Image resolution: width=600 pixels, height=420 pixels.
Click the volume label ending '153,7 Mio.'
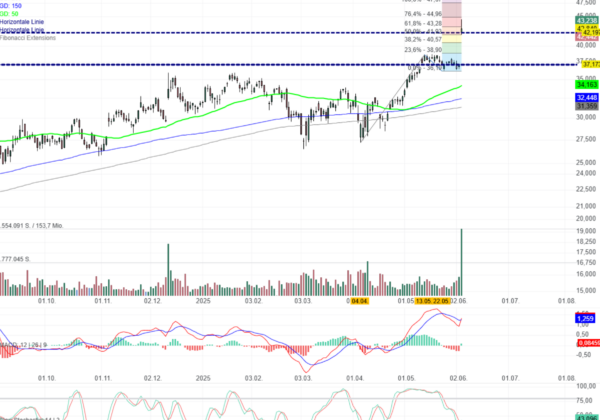click(x=31, y=226)
